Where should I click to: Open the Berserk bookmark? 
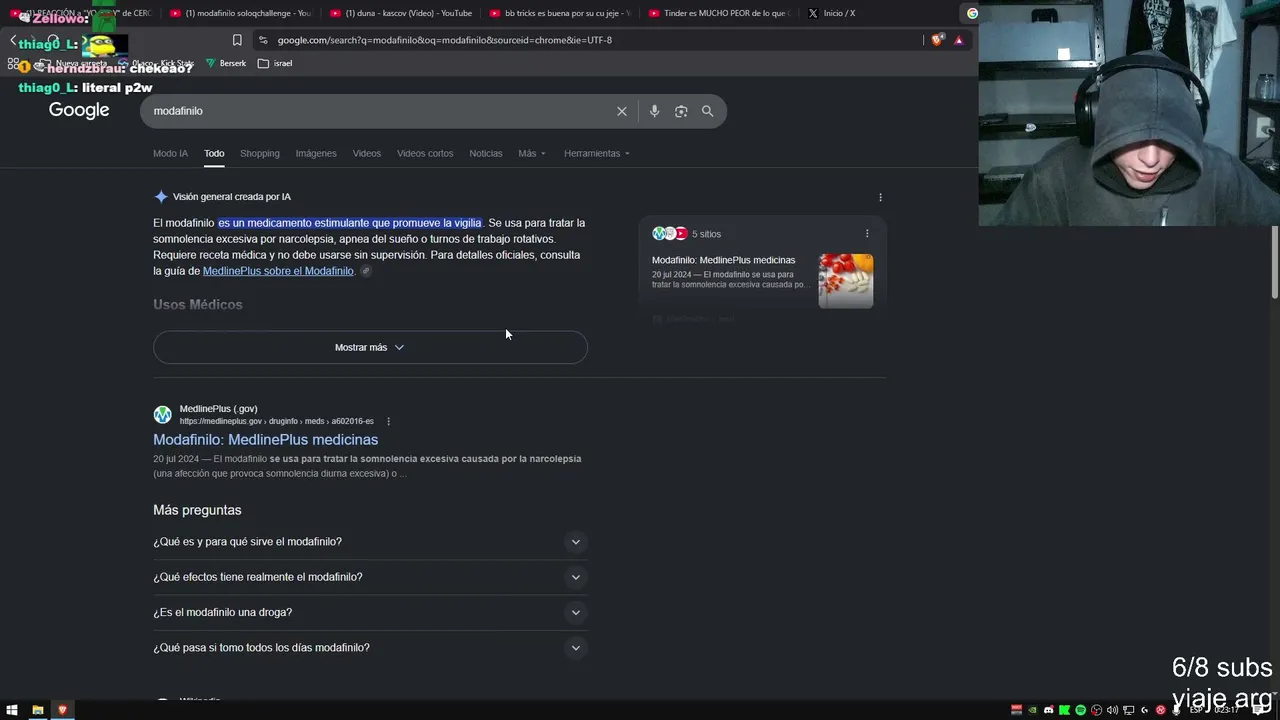[226, 63]
